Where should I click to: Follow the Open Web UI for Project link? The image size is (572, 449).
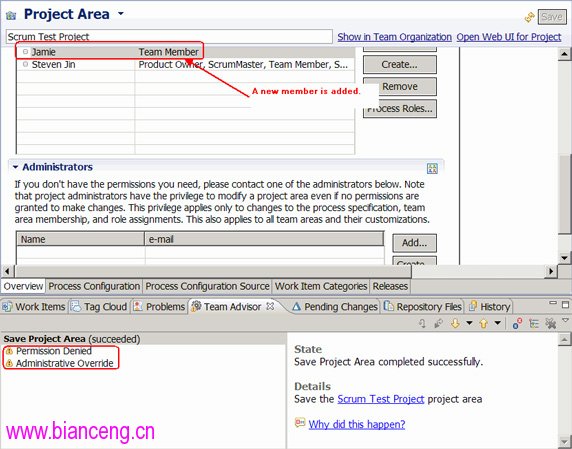tap(509, 37)
